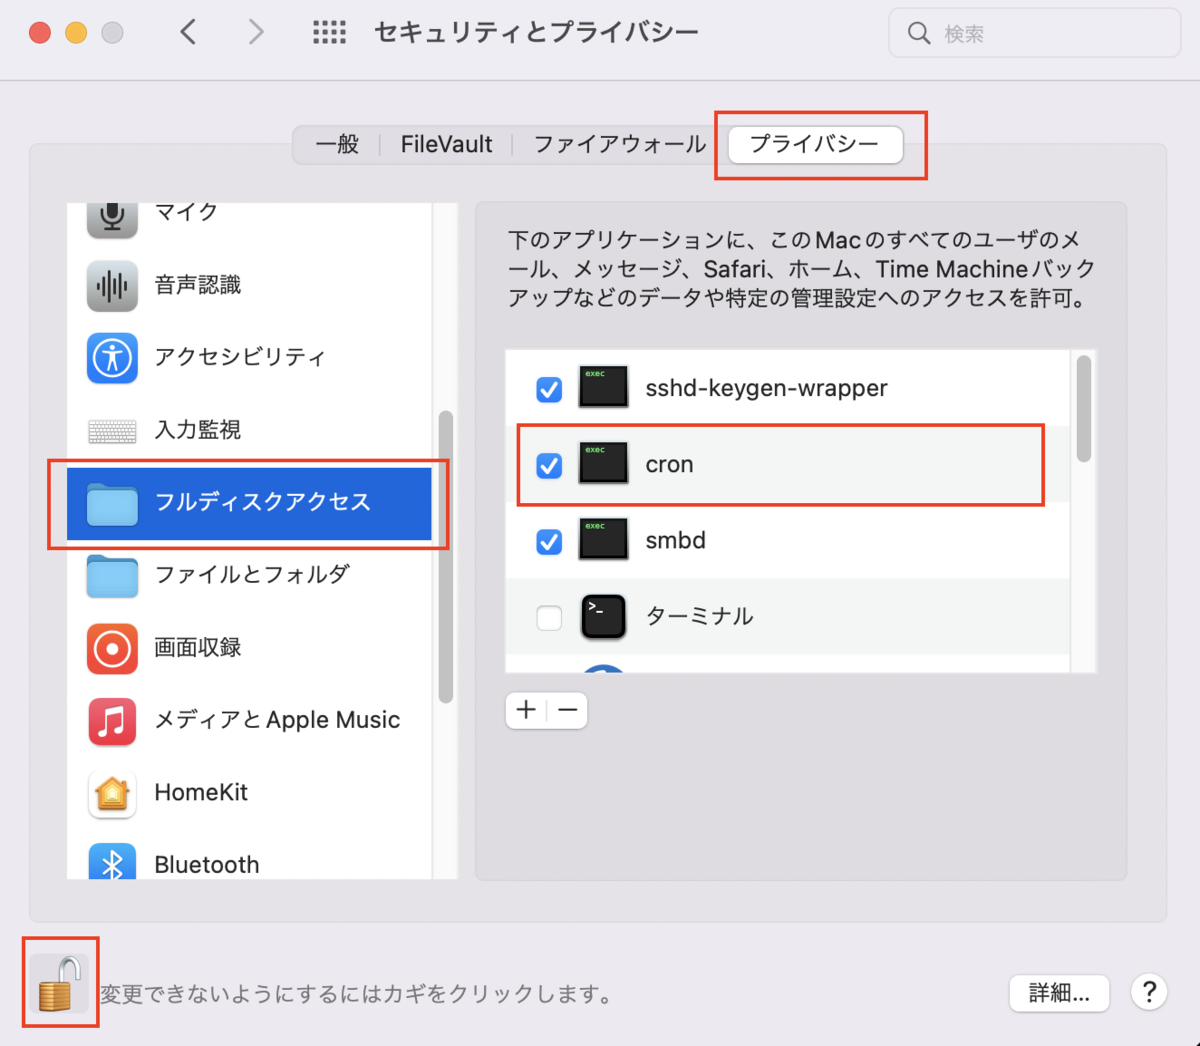Show all preferences with grid icon
This screenshot has width=1200, height=1046.
coord(329,33)
